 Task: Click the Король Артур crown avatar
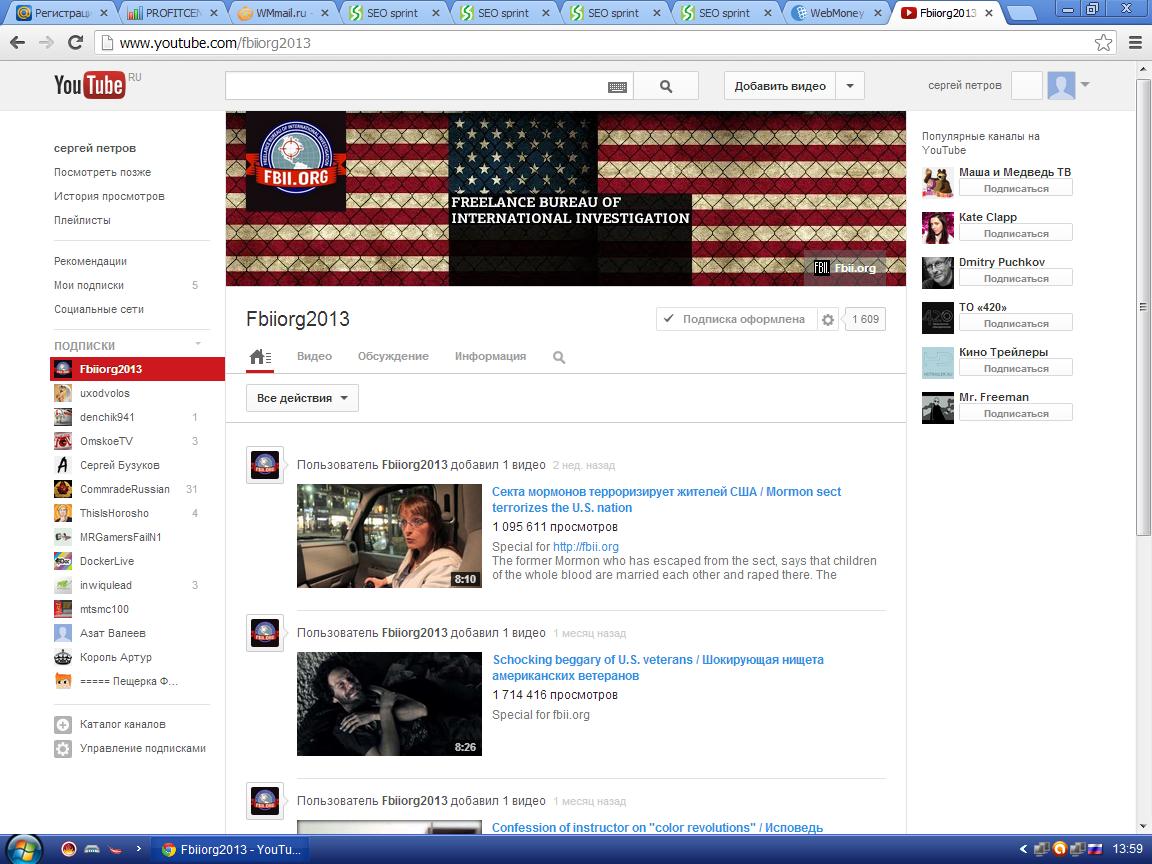[63, 658]
